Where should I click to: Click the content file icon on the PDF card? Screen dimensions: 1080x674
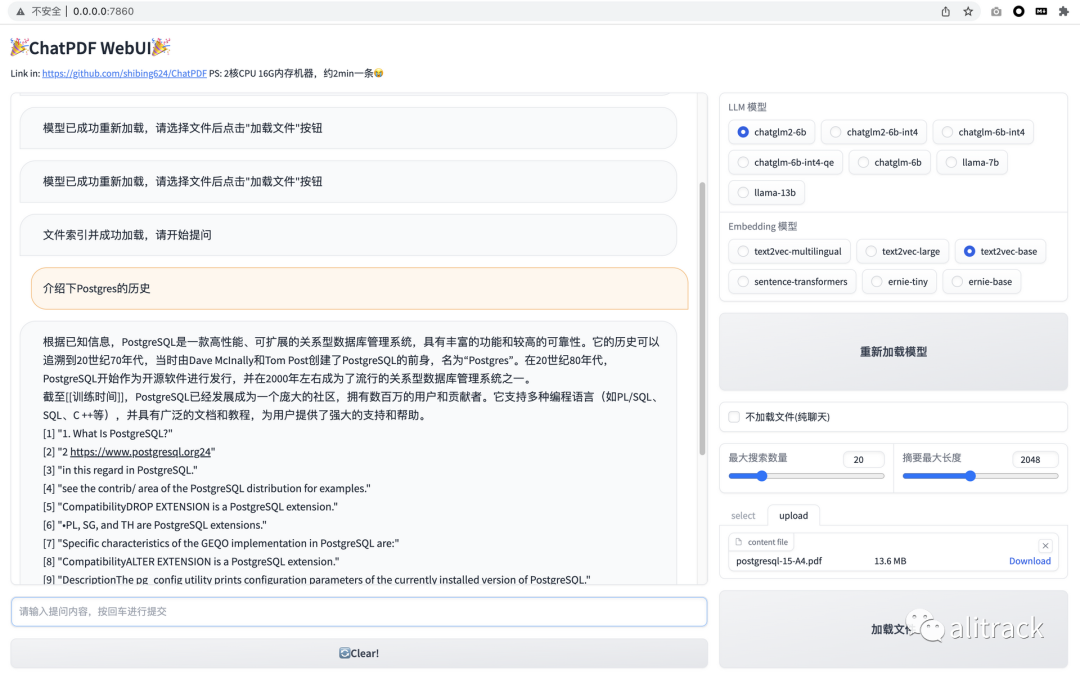click(739, 541)
